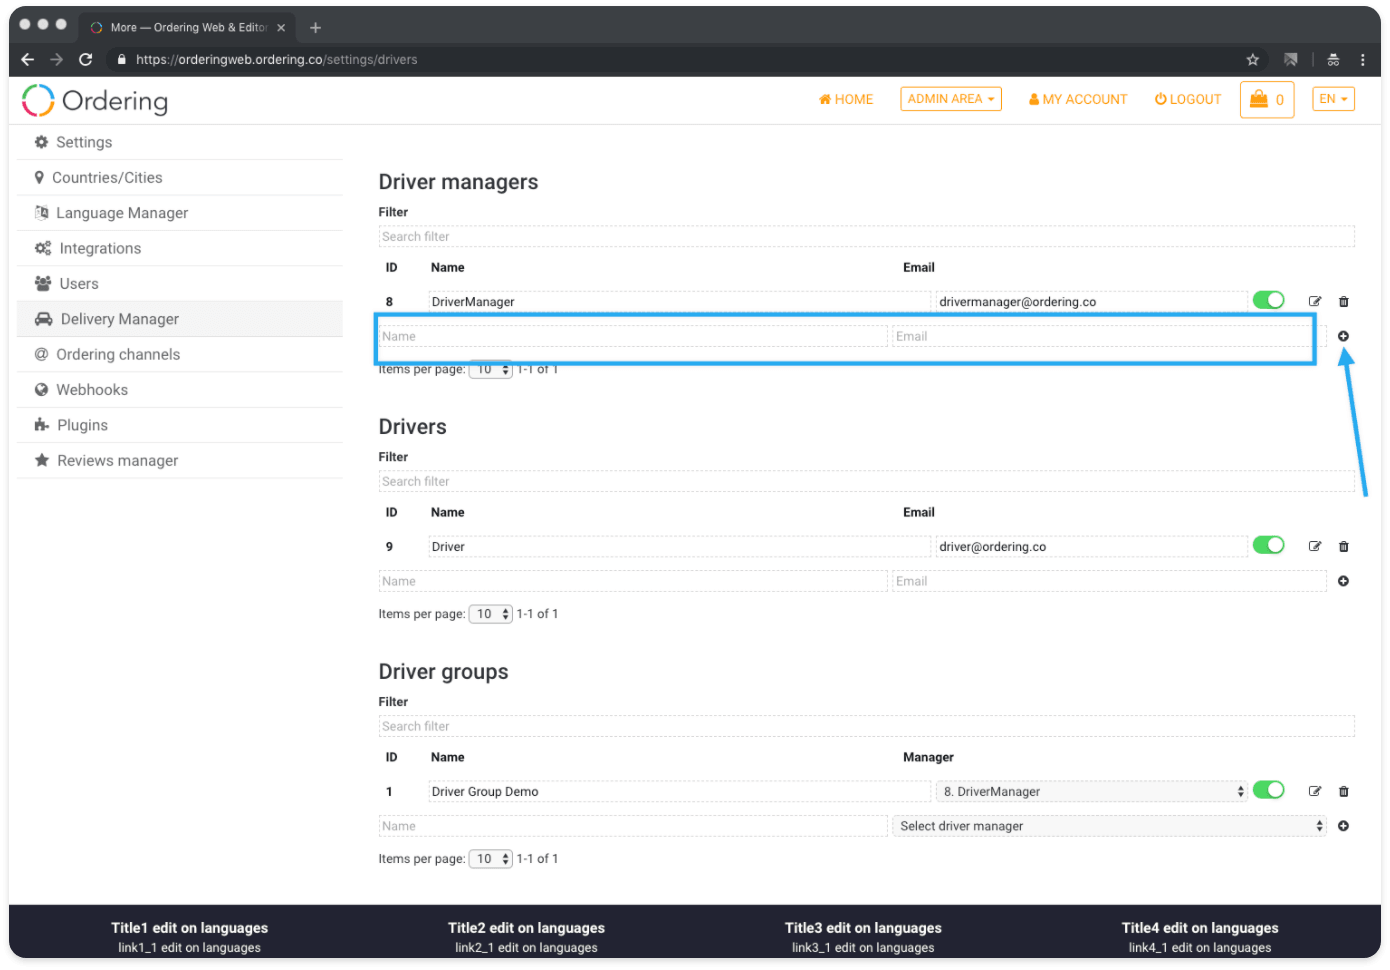Delete Driver Group Demo with trash icon
Image resolution: width=1390 pixels, height=970 pixels.
(x=1344, y=791)
